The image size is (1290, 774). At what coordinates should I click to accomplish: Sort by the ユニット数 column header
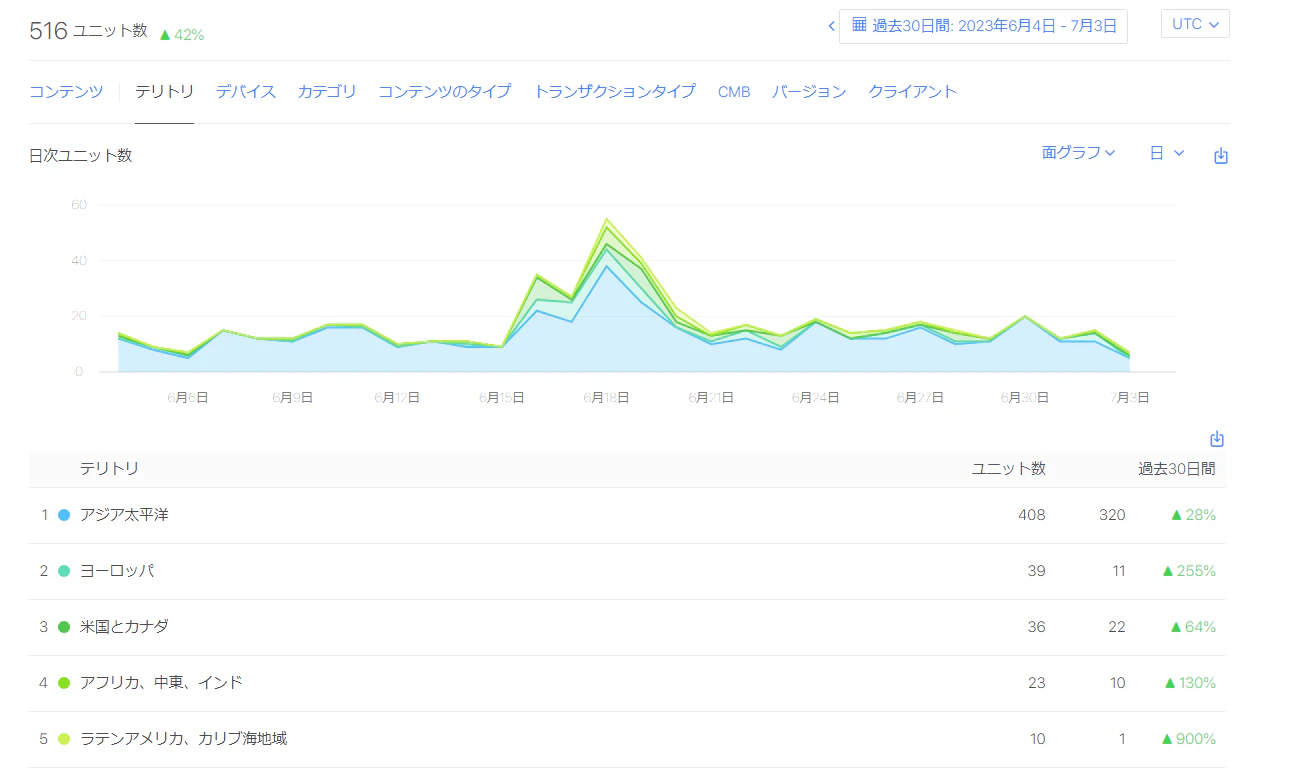coord(1009,468)
